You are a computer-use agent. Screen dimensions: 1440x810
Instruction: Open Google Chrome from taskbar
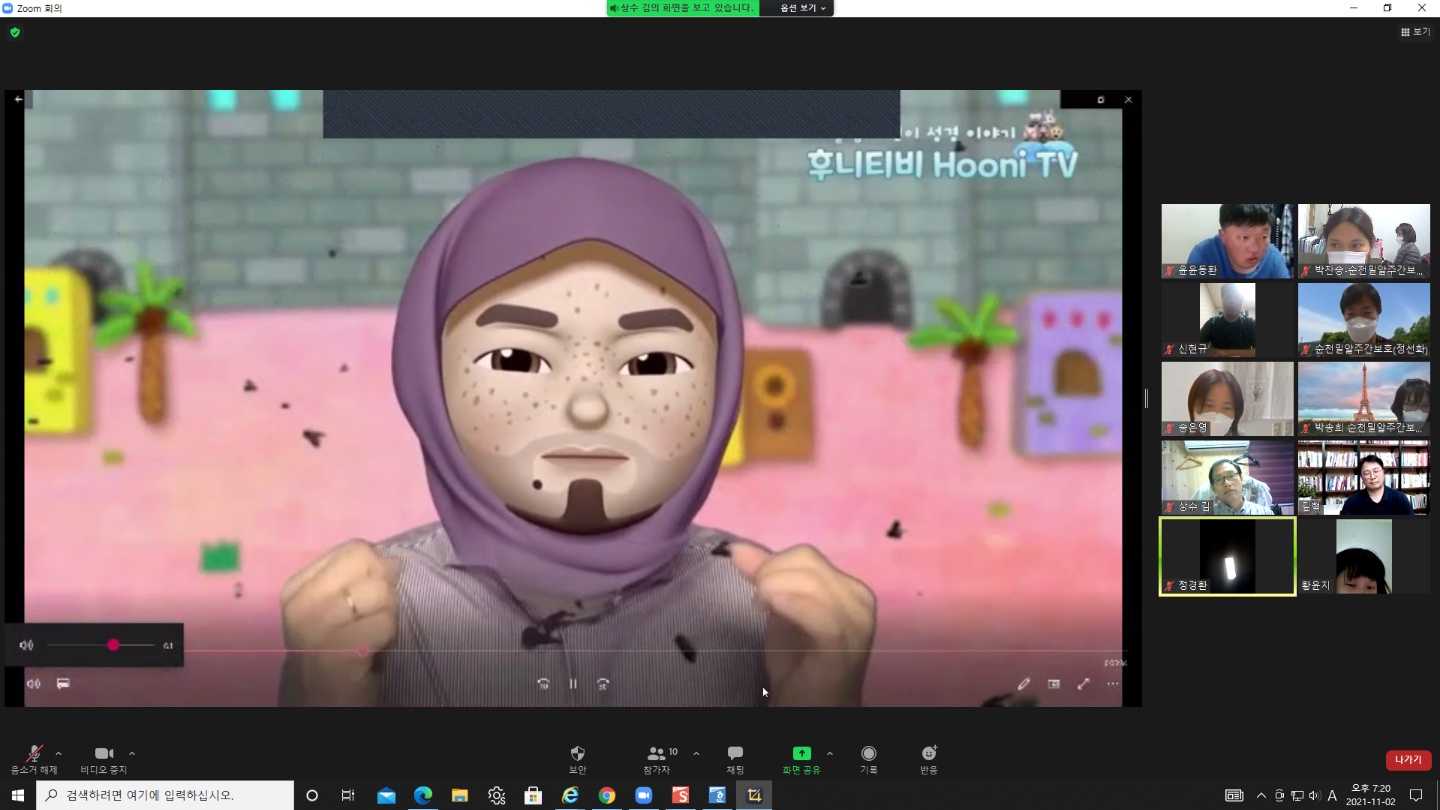[607, 795]
